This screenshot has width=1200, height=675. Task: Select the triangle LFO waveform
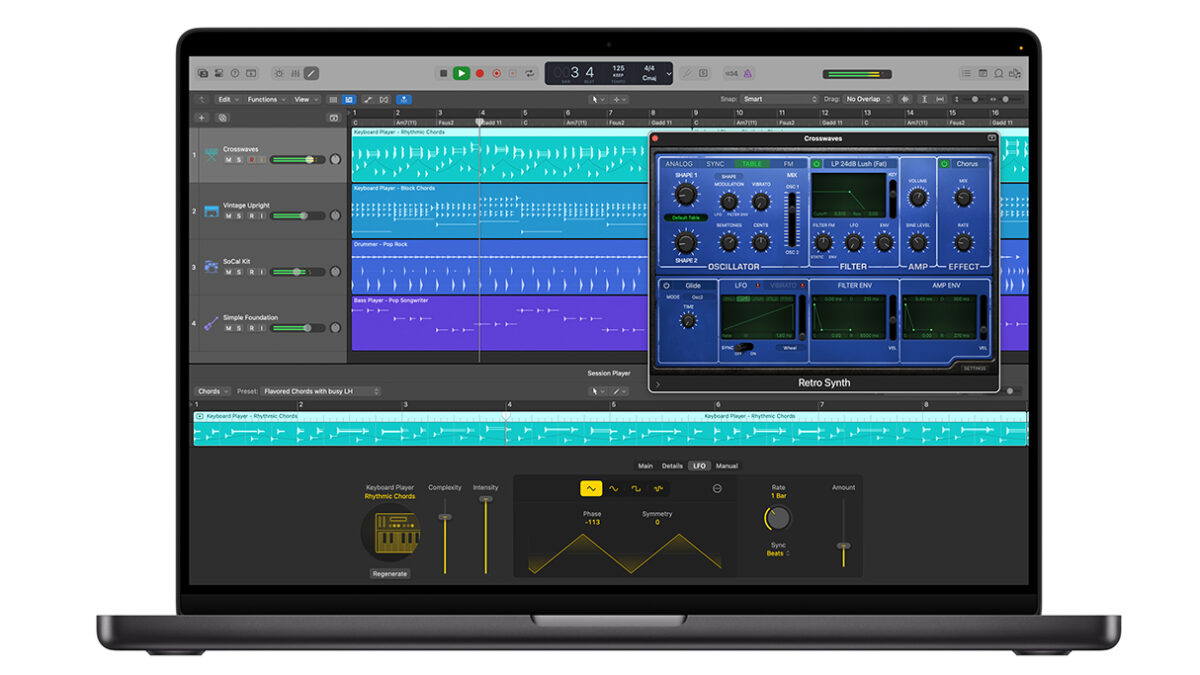[x=591, y=488]
